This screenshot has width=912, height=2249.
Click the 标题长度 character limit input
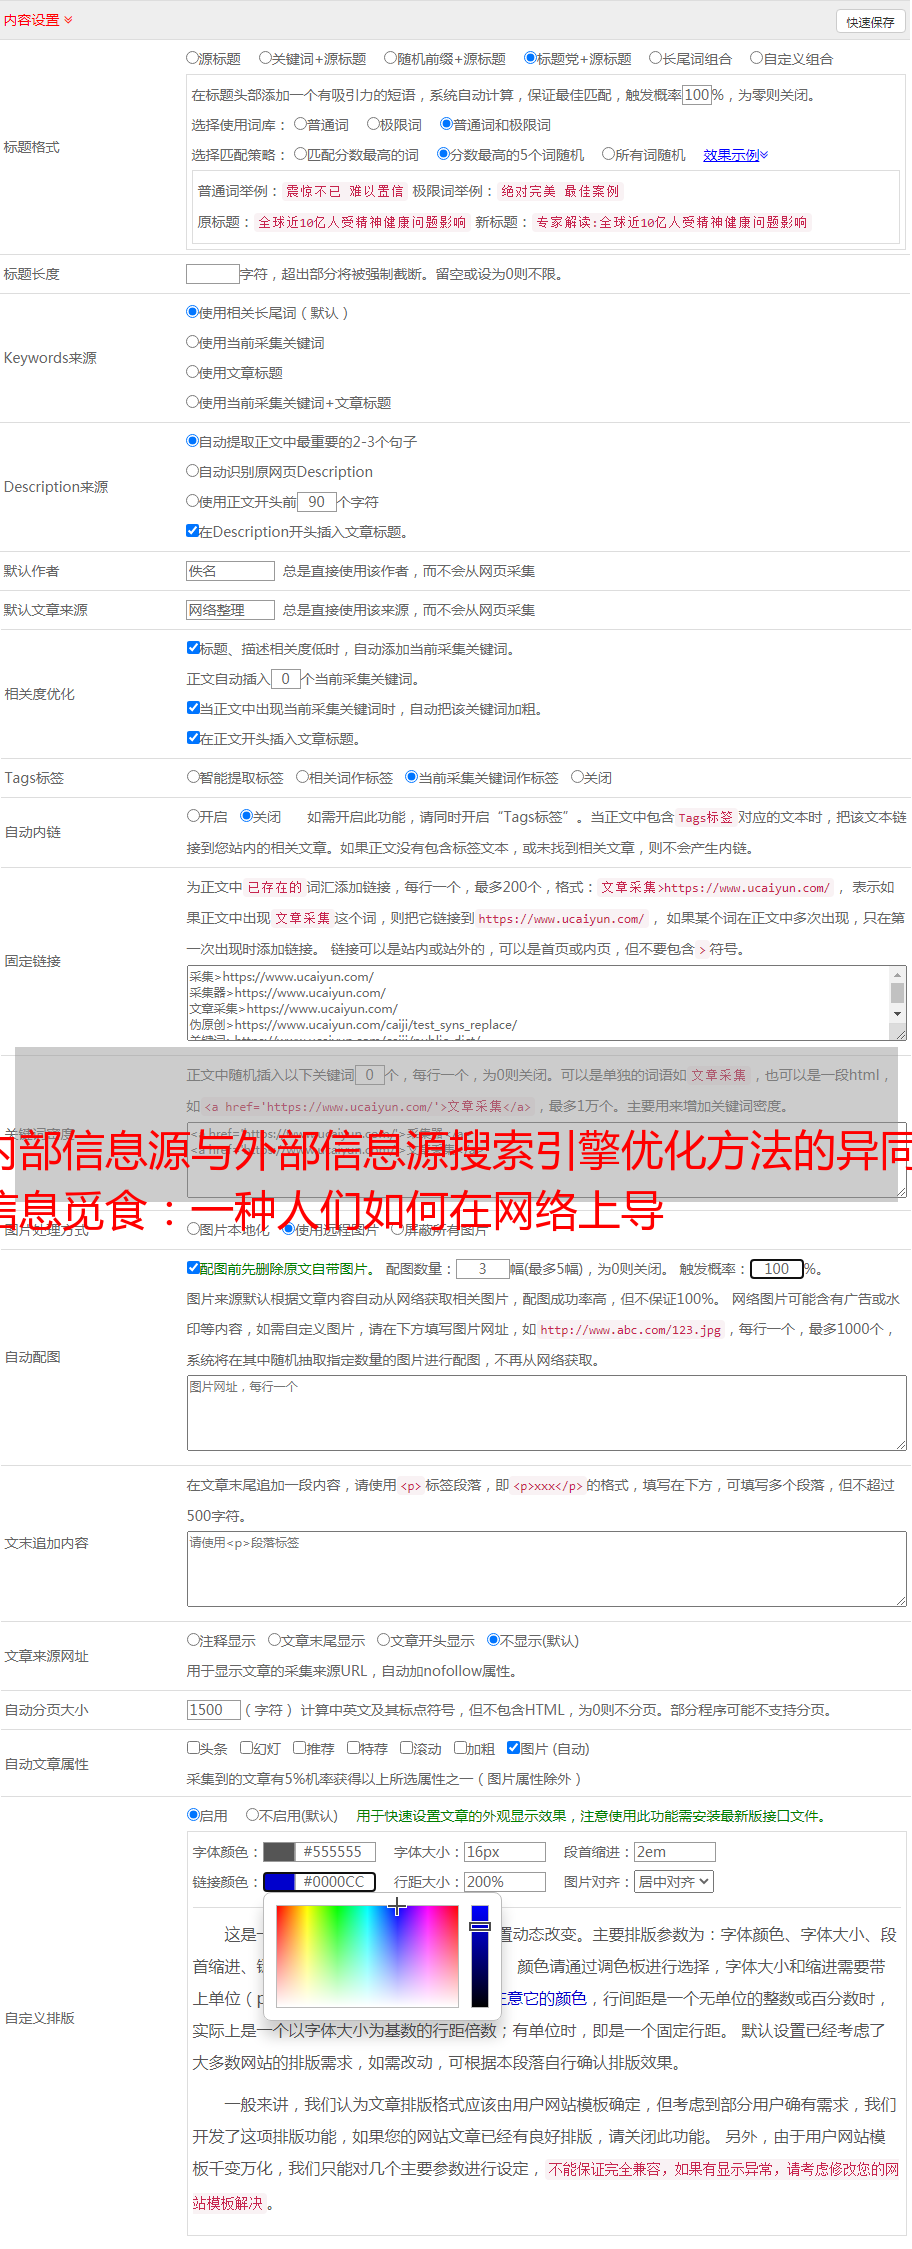213,274
